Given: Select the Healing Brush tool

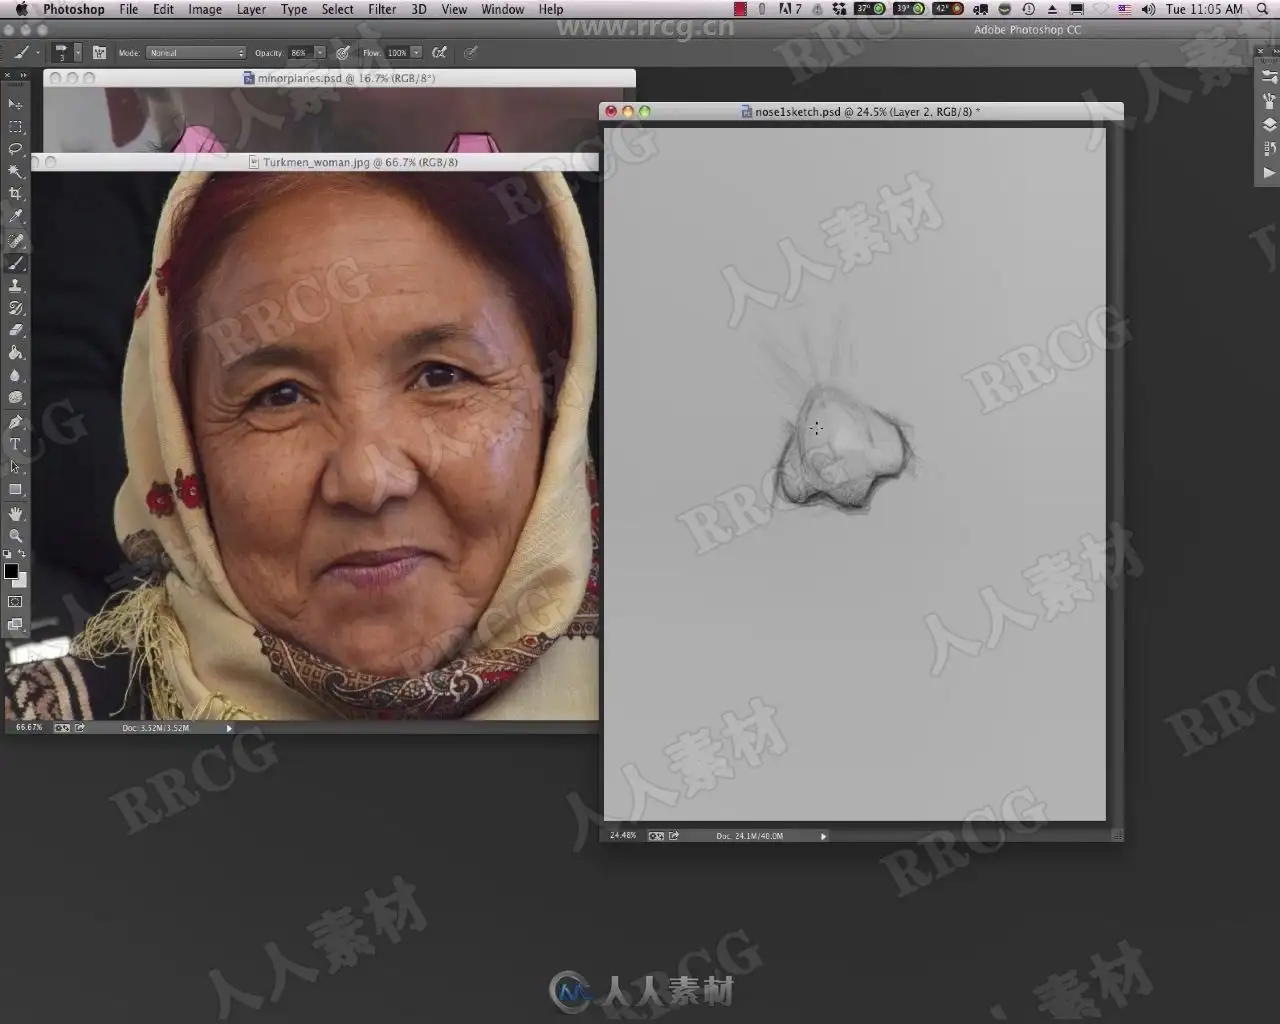Looking at the screenshot, I should 15,241.
